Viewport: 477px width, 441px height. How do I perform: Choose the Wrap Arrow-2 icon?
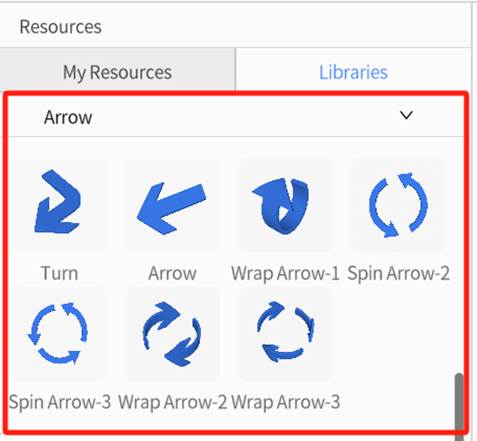pos(172,333)
